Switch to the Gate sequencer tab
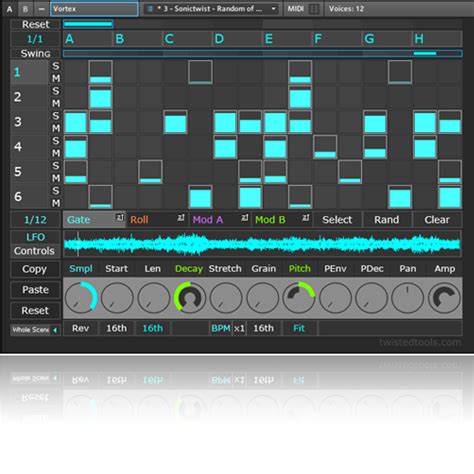Viewport: 474px width, 474px height. coord(94,220)
